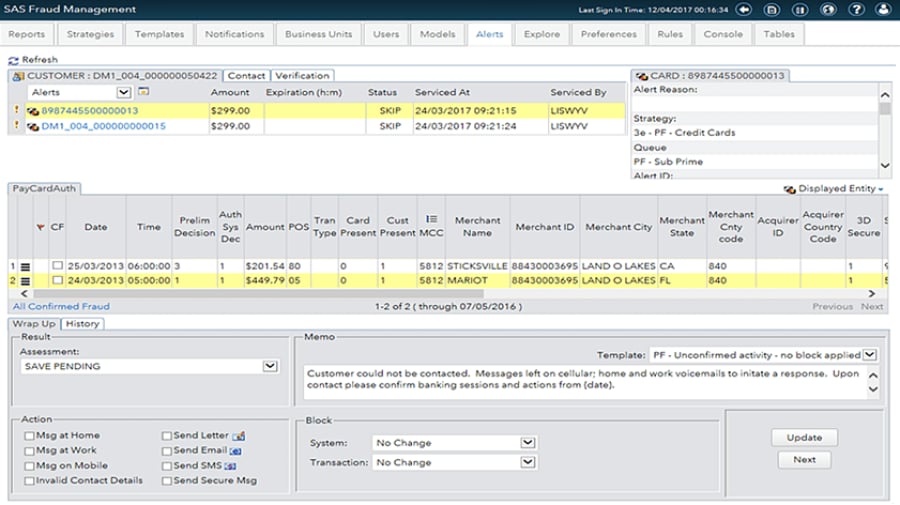900x505 pixels.
Task: Click the Next button in Wrap Up
Action: pyautogui.click(x=804, y=460)
